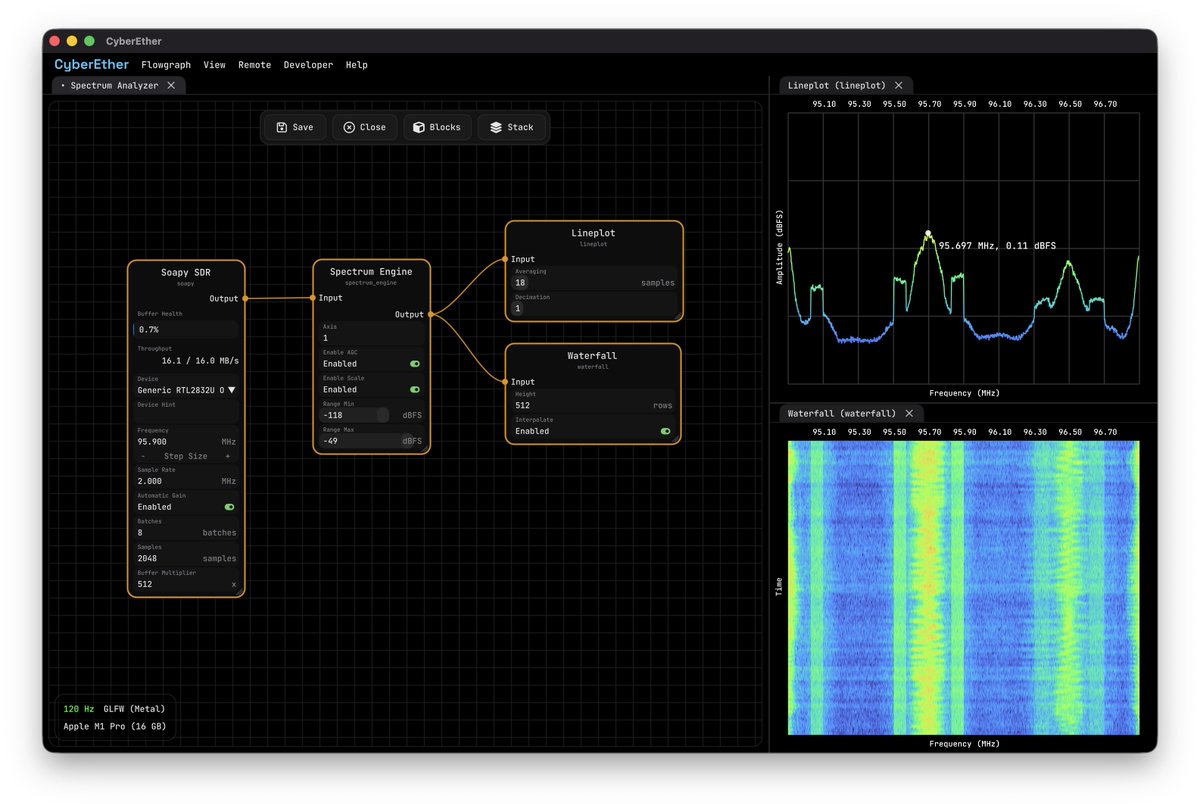
Task: Open the Device dropdown Generic RTL2832U
Action: 186,390
